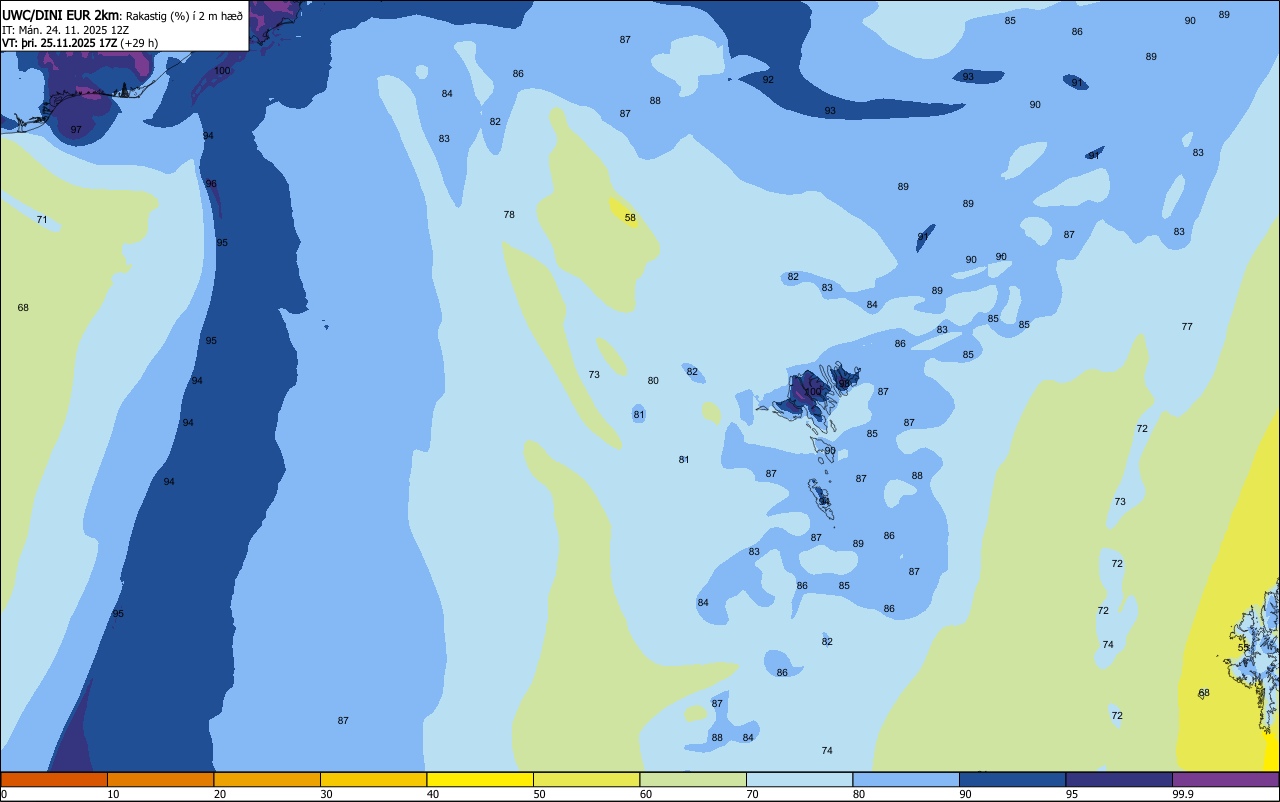Click the dark orange 0–10 legend swatch
Viewport: 1280px width, 802px height.
point(54,779)
